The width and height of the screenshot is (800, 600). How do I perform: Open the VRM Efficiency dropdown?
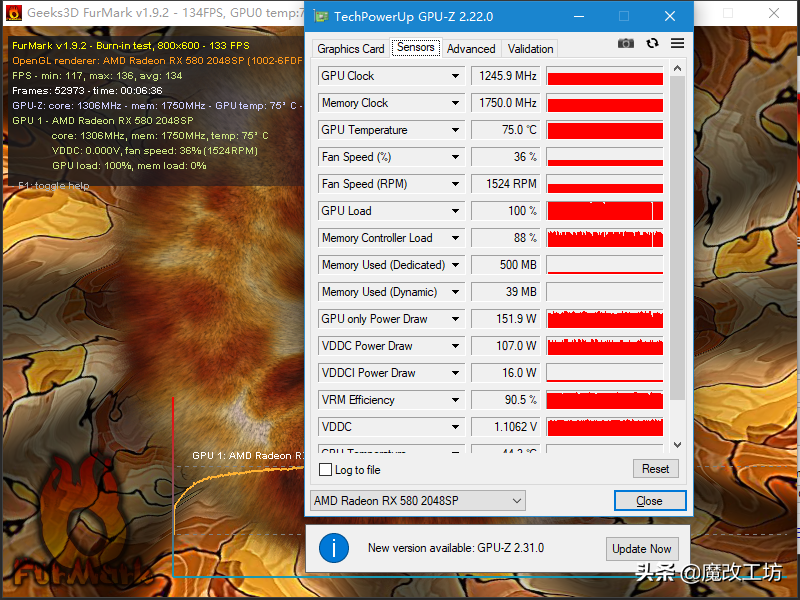455,401
